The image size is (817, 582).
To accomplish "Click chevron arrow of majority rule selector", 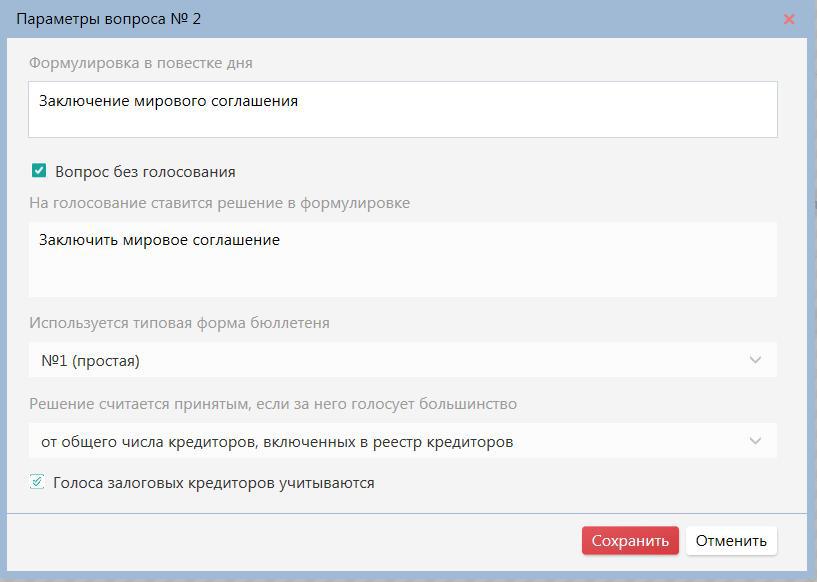I will tap(755, 441).
